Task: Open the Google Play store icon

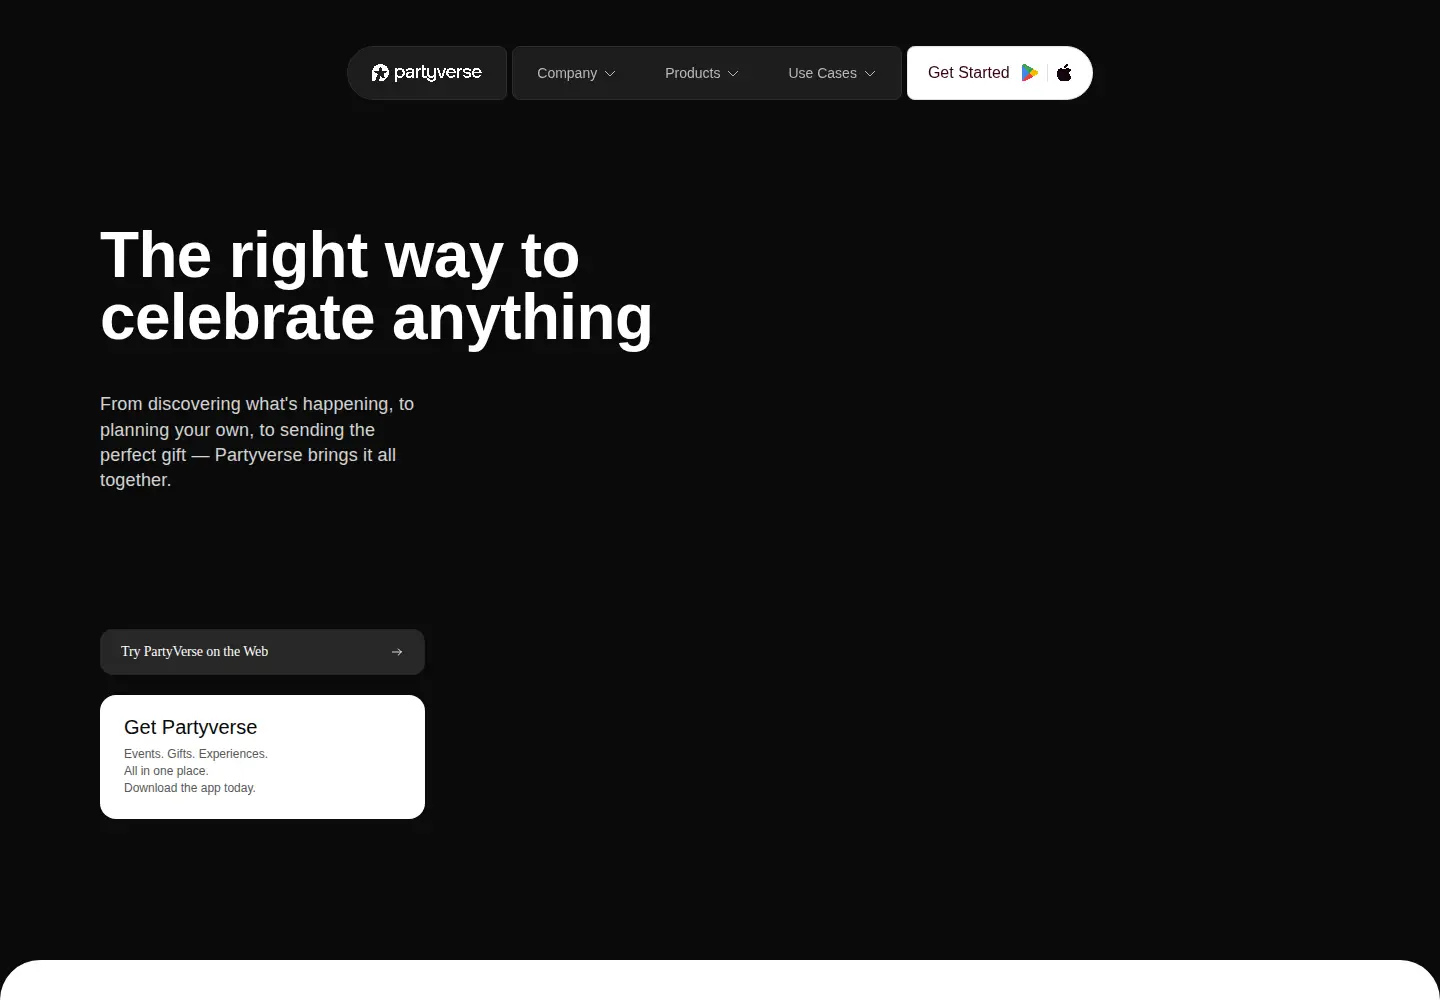Action: click(x=1029, y=73)
